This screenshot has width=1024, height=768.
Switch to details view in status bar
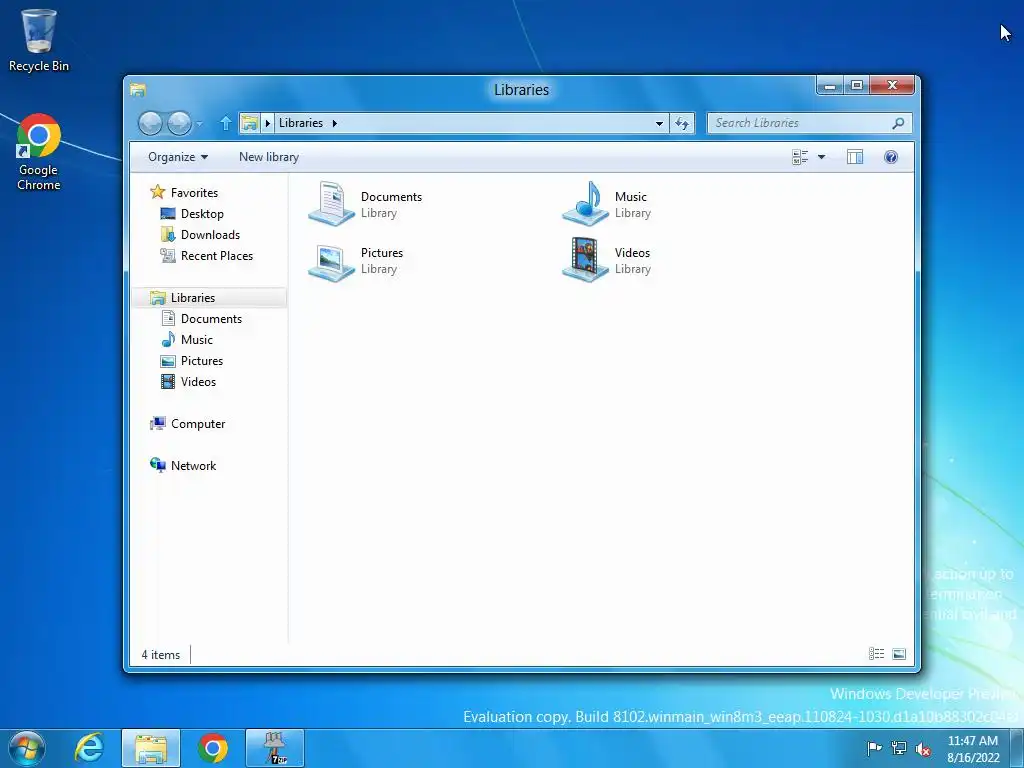point(876,654)
